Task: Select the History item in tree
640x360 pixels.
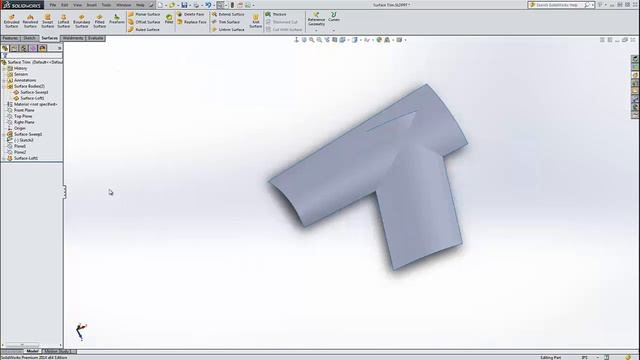Action: pyautogui.click(x=20, y=69)
